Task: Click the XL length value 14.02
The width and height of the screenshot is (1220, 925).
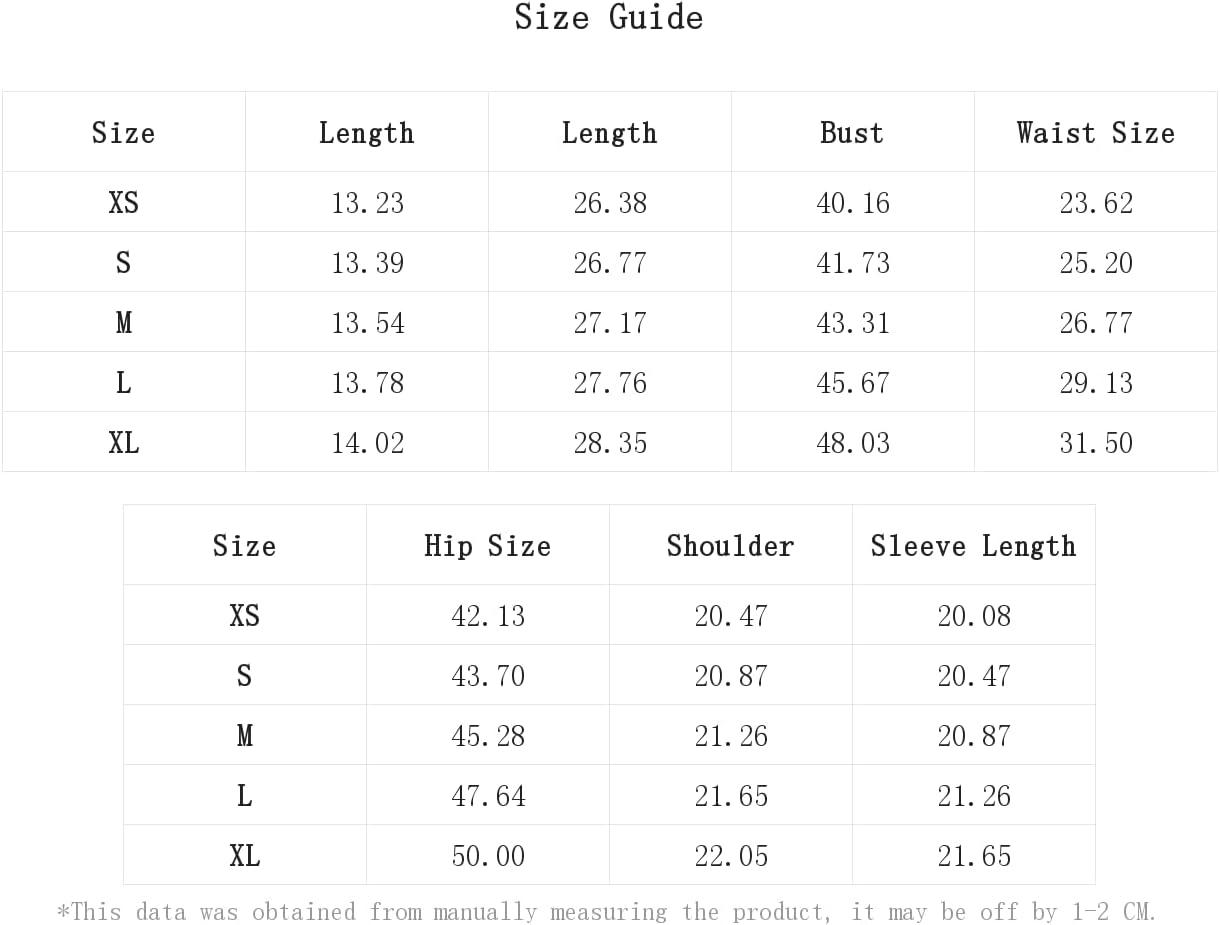Action: click(368, 443)
